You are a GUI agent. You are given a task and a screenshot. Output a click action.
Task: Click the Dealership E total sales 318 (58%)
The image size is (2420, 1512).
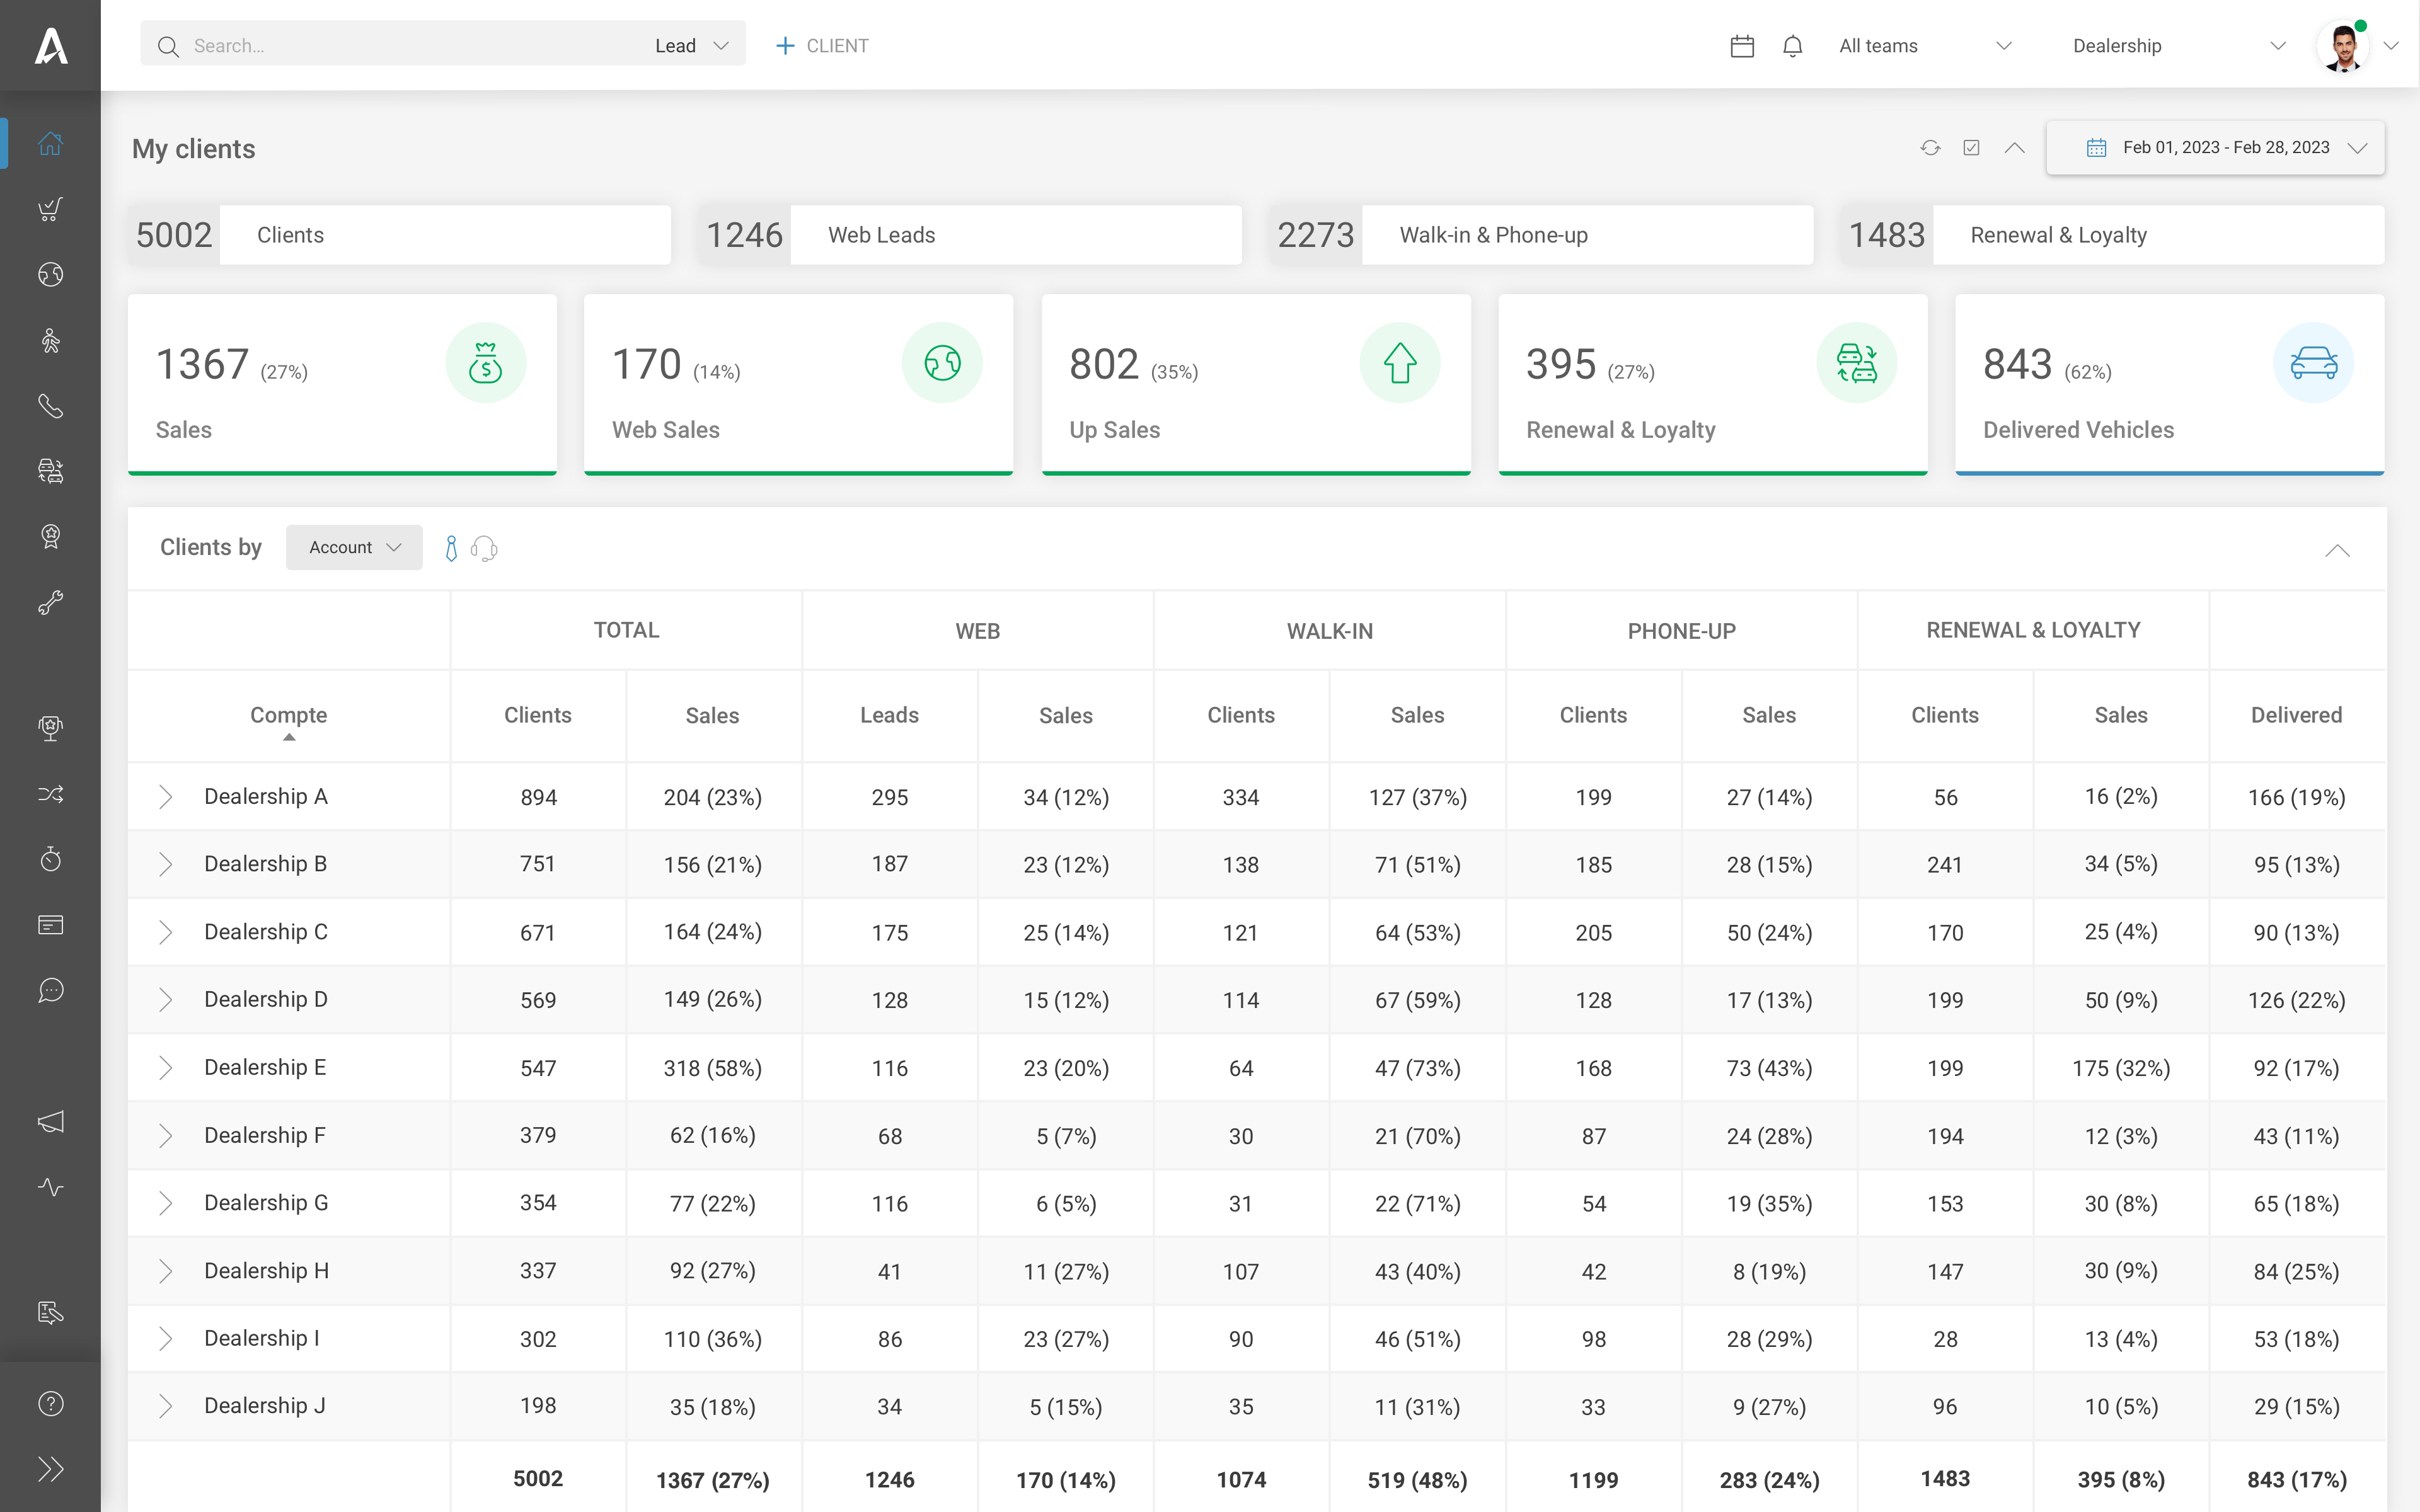coord(713,1068)
